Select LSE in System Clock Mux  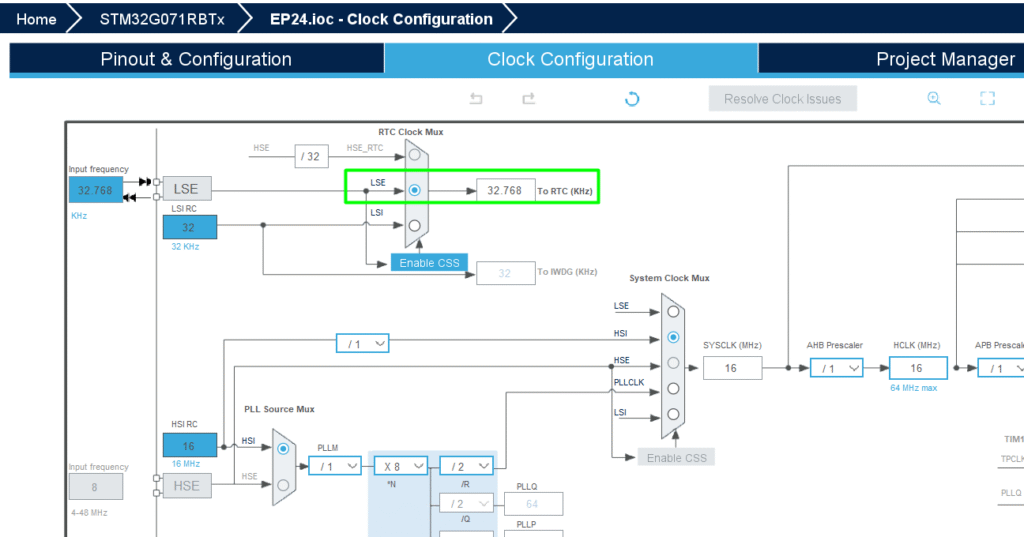coord(673,311)
